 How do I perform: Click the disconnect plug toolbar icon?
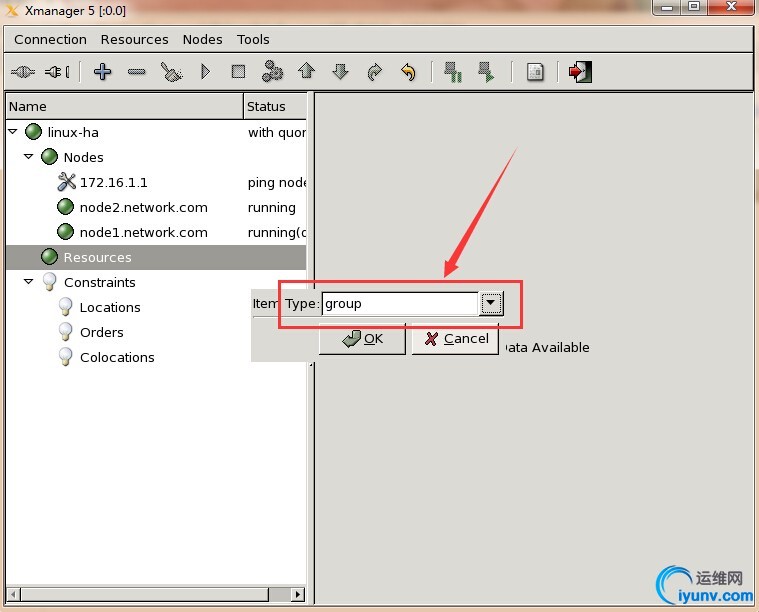(x=57, y=72)
